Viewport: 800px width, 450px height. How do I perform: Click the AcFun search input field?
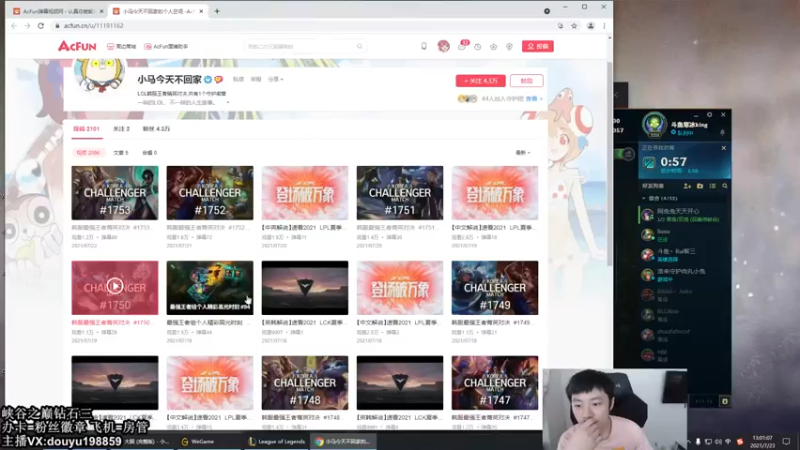(x=300, y=46)
